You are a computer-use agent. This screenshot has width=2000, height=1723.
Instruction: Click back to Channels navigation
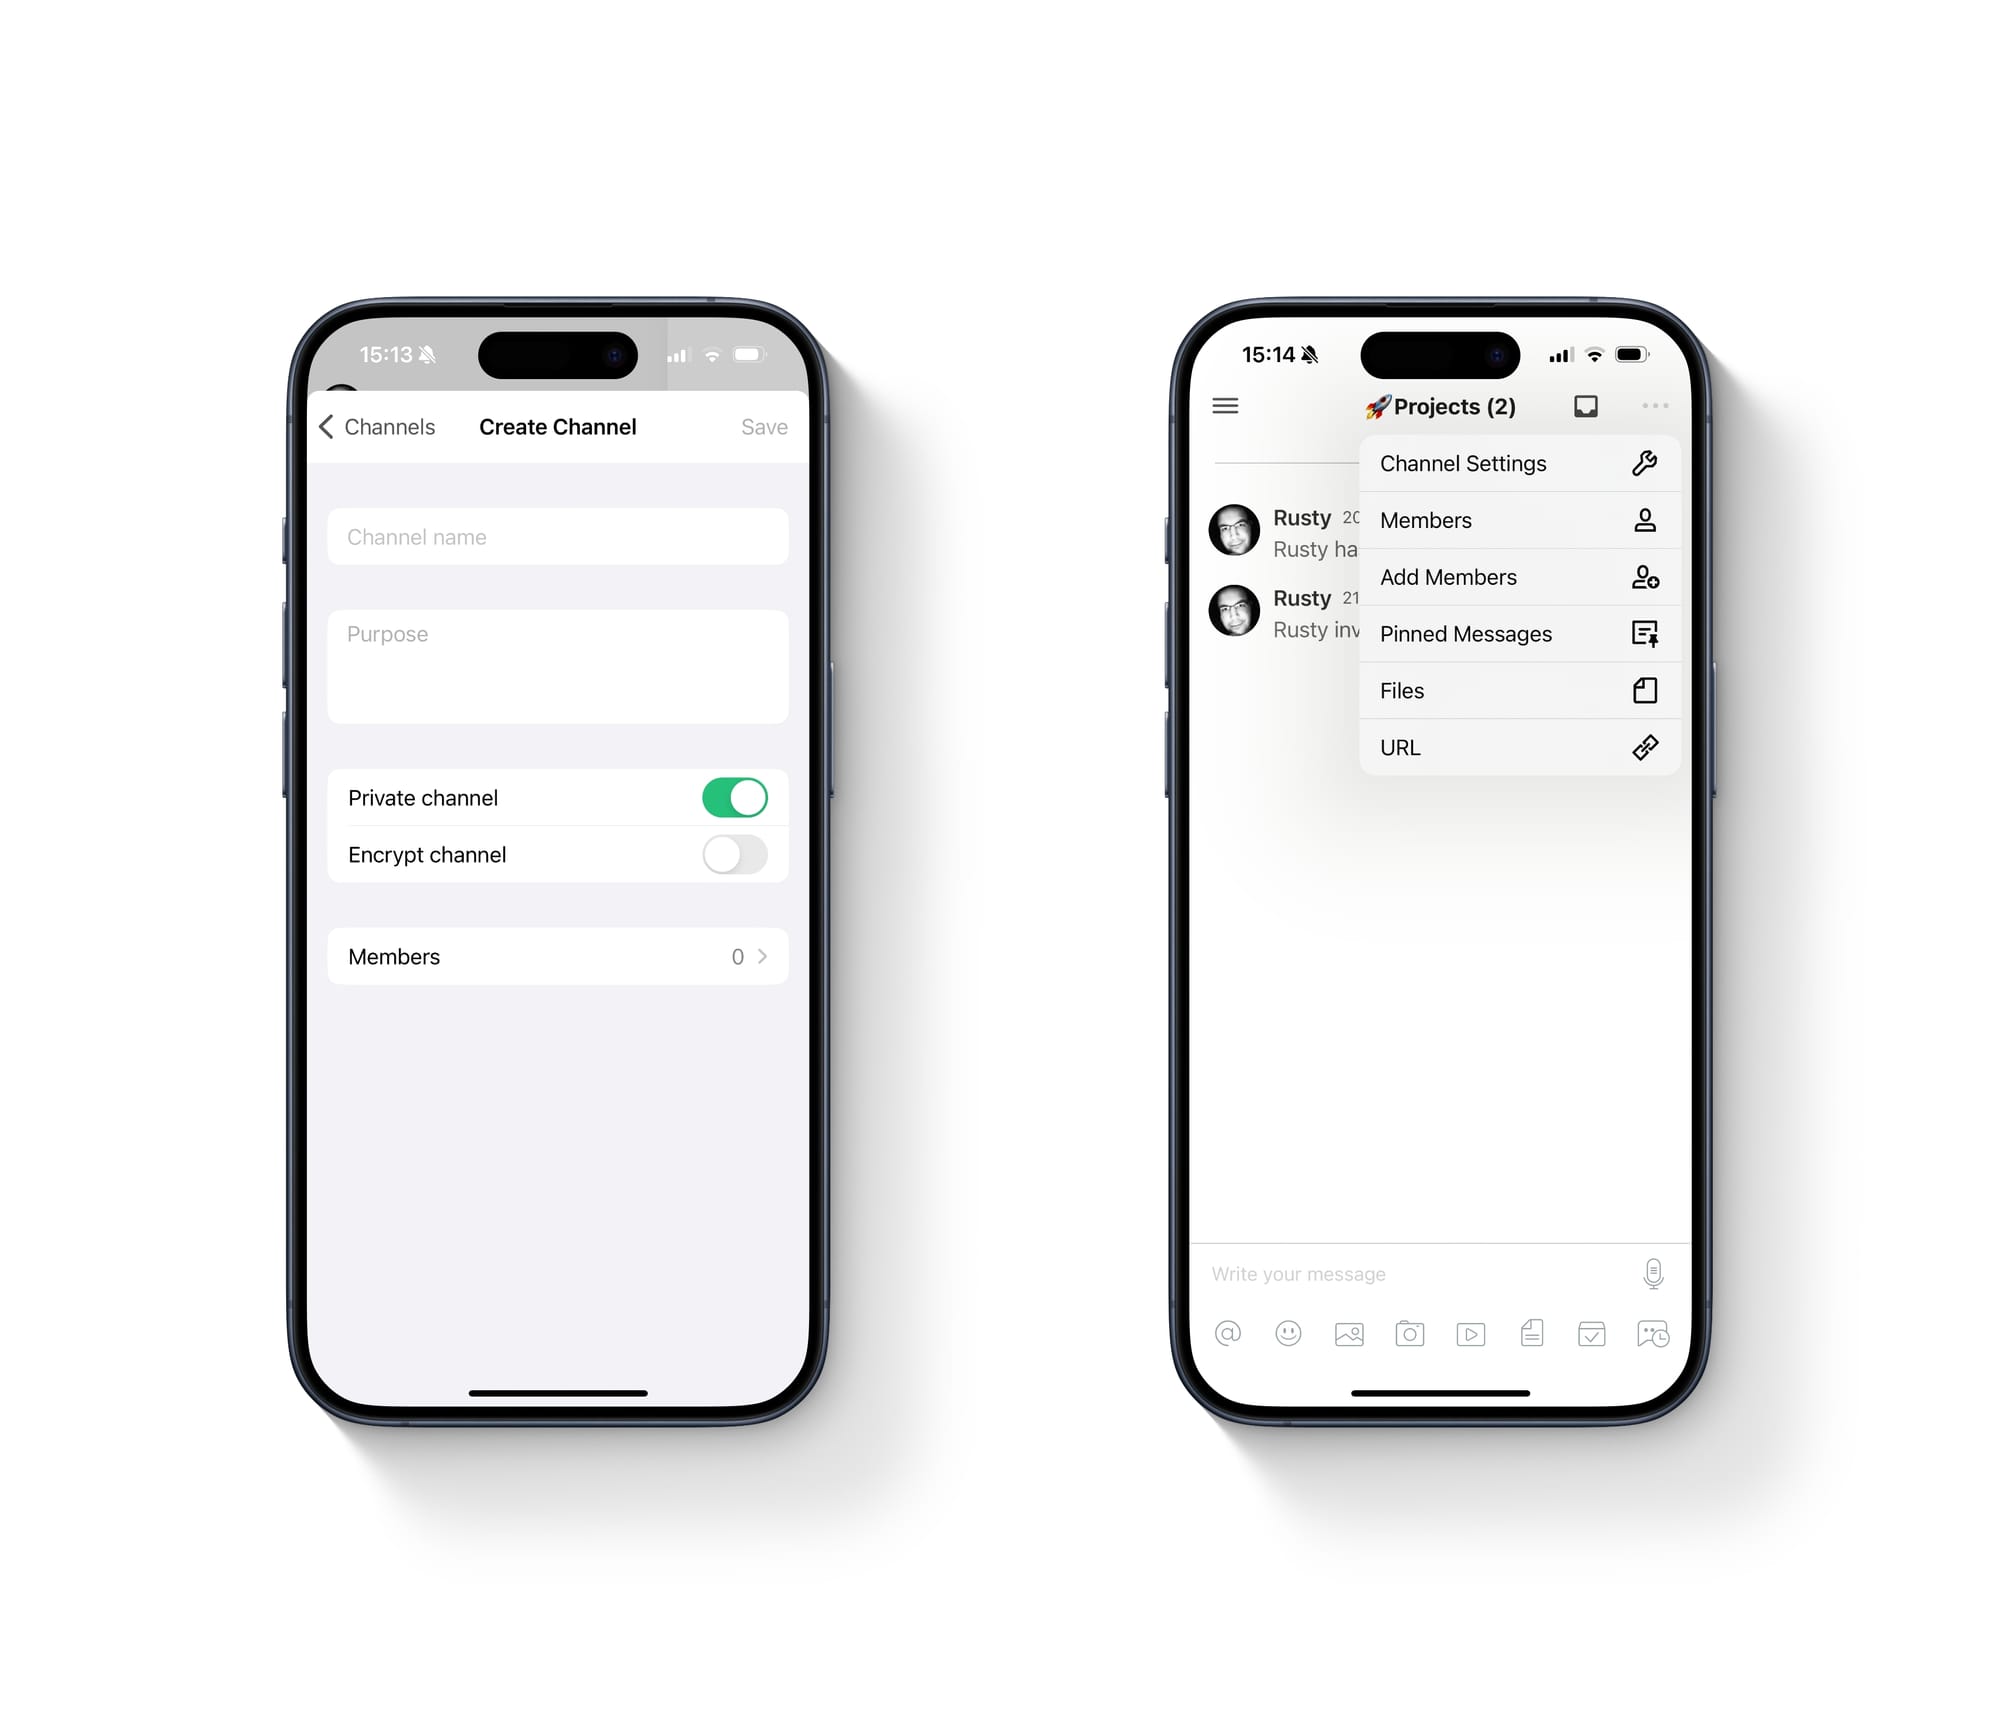tap(376, 425)
